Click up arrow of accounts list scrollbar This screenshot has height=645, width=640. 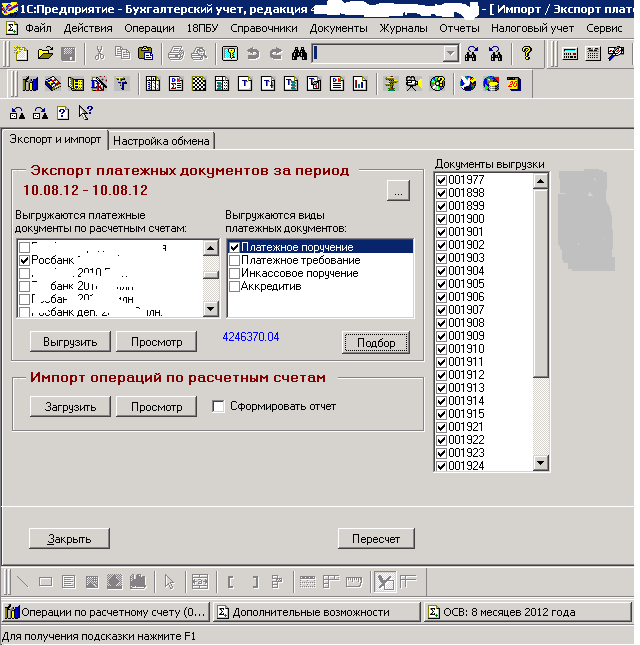pyautogui.click(x=211, y=248)
